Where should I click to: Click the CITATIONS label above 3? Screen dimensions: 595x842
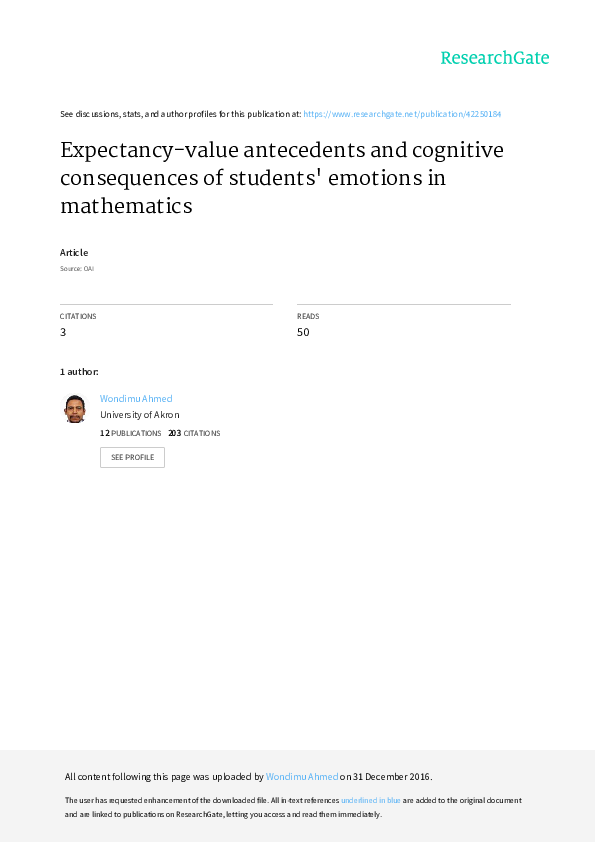pos(78,316)
